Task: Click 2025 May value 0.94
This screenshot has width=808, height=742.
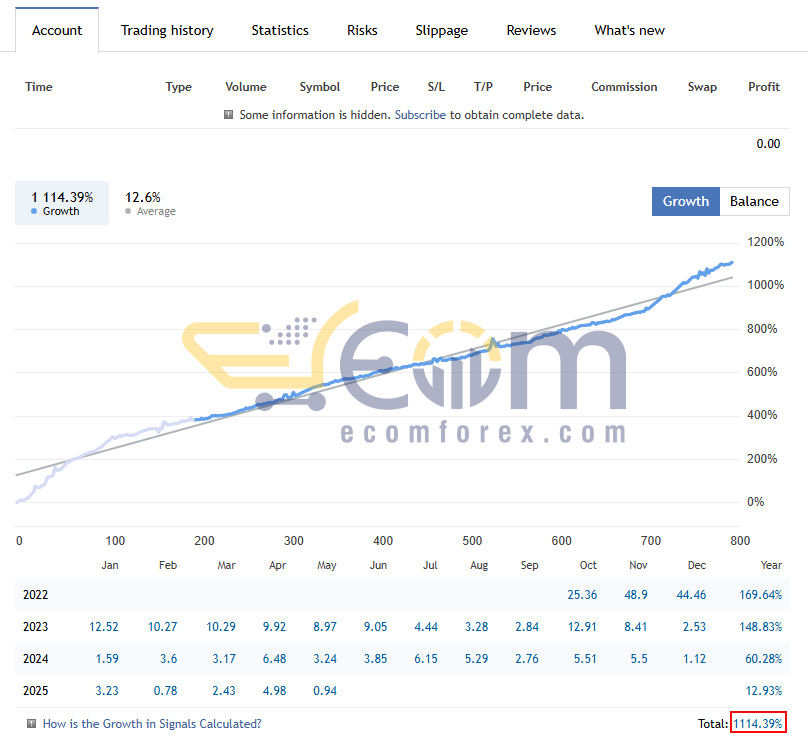Action: click(325, 690)
